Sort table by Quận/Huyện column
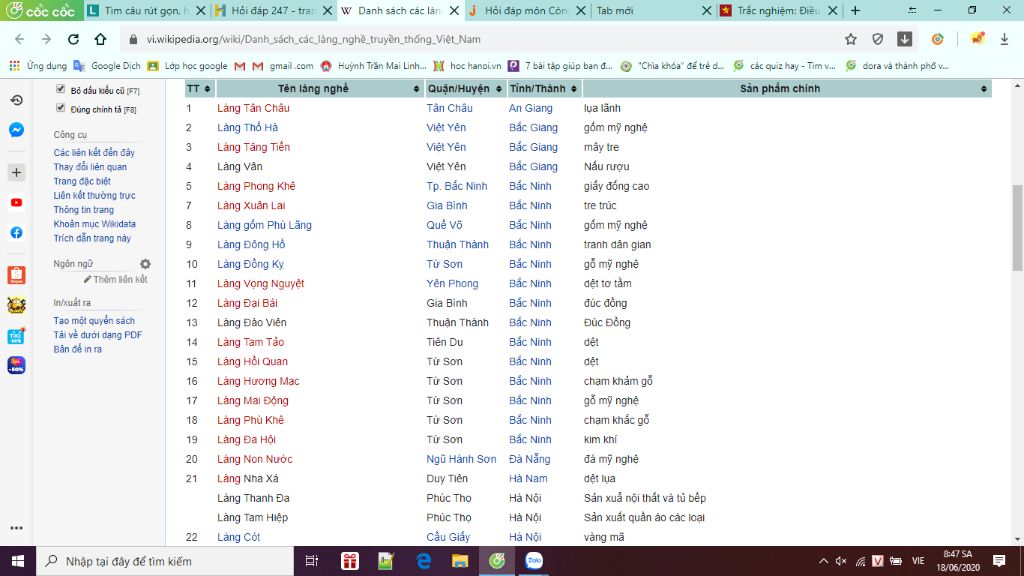The width and height of the screenshot is (1024, 576). 464,88
